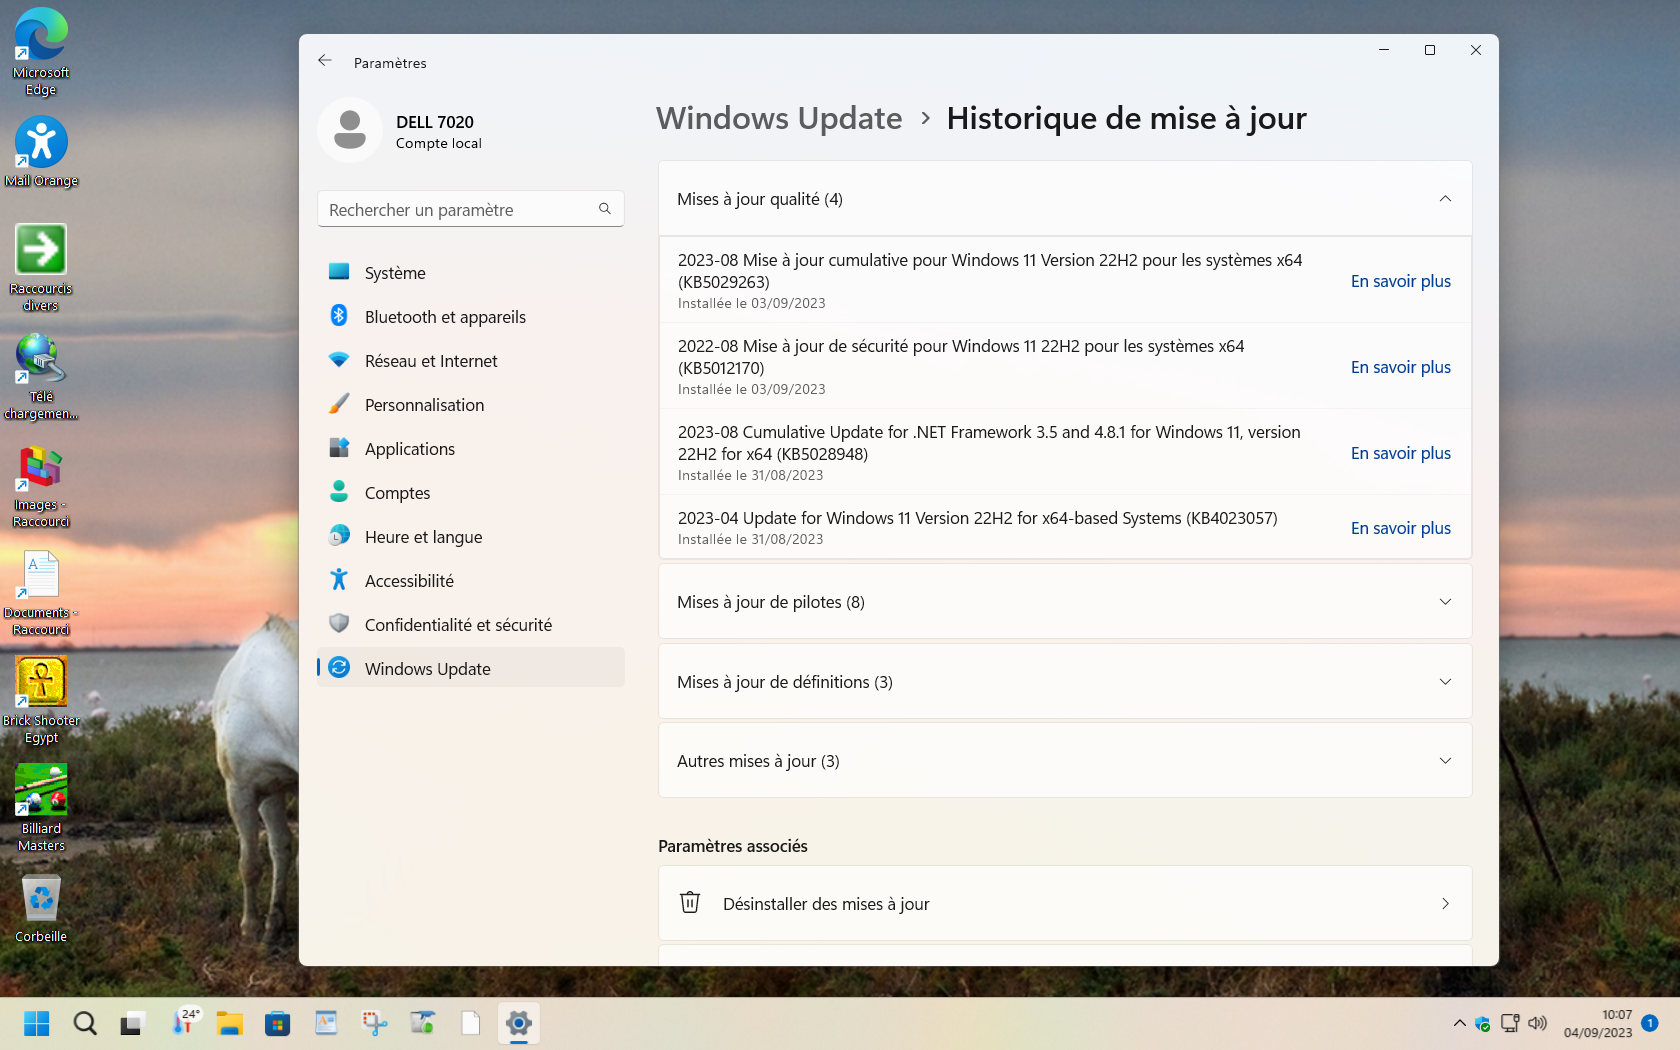Viewport: 1680px width, 1050px height.
Task: Launch Billiard Masters desktop shortcut
Action: pyautogui.click(x=41, y=809)
